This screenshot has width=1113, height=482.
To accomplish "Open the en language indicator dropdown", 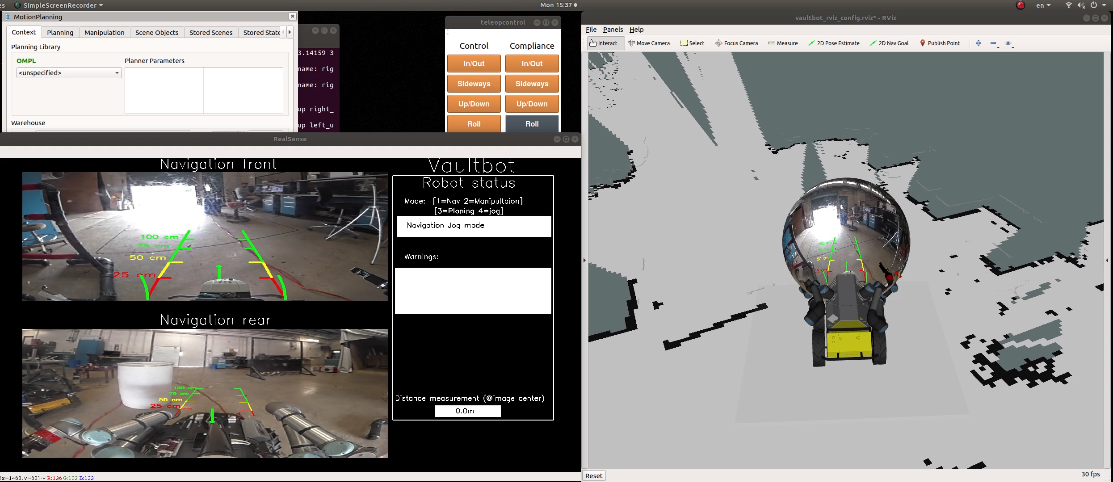I will pyautogui.click(x=1045, y=6).
